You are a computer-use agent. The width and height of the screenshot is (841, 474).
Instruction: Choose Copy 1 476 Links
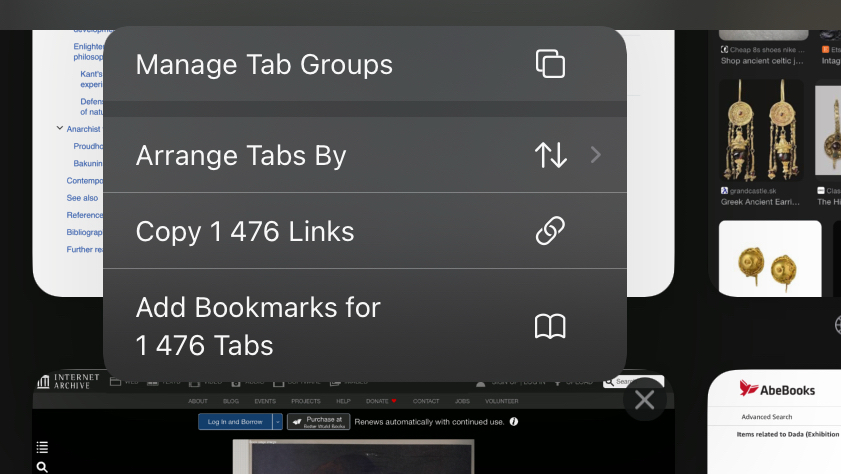point(245,232)
